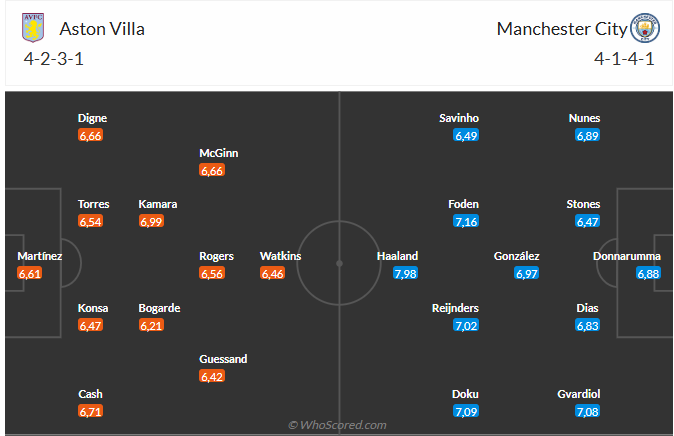Select Watkins' 6.46 rating badge

tap(272, 273)
